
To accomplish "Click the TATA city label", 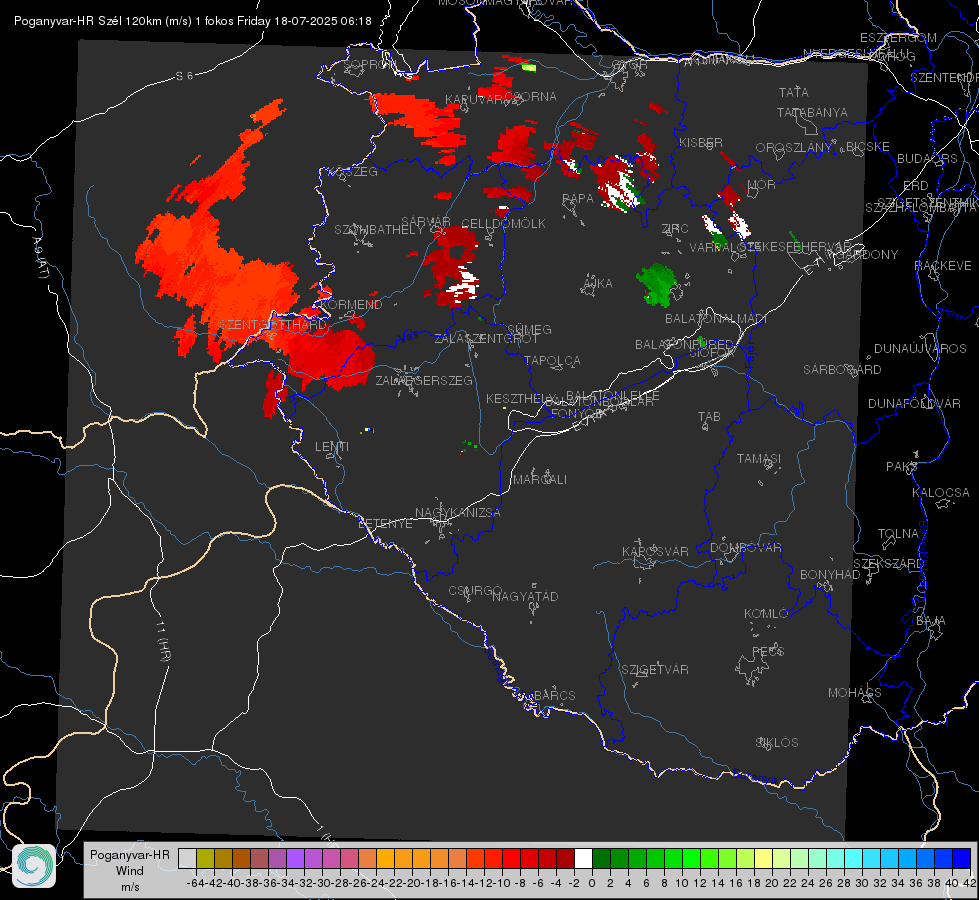I will (x=794, y=92).
